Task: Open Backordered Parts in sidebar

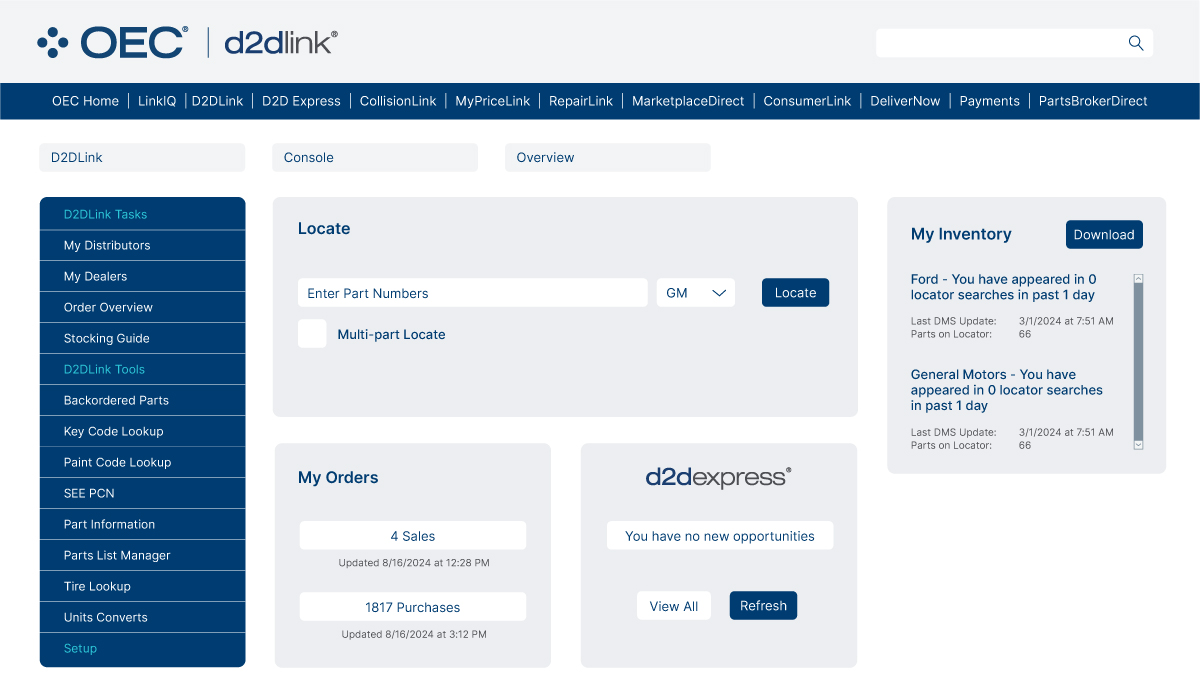Action: (142, 401)
